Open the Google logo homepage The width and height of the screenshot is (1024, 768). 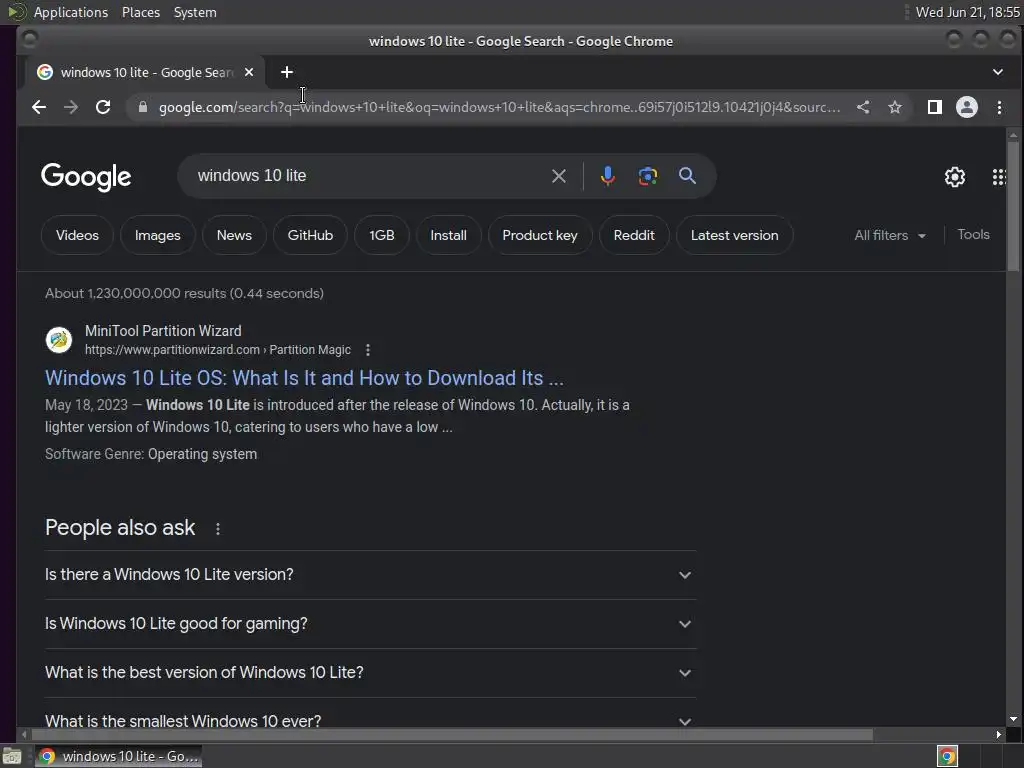pos(86,176)
